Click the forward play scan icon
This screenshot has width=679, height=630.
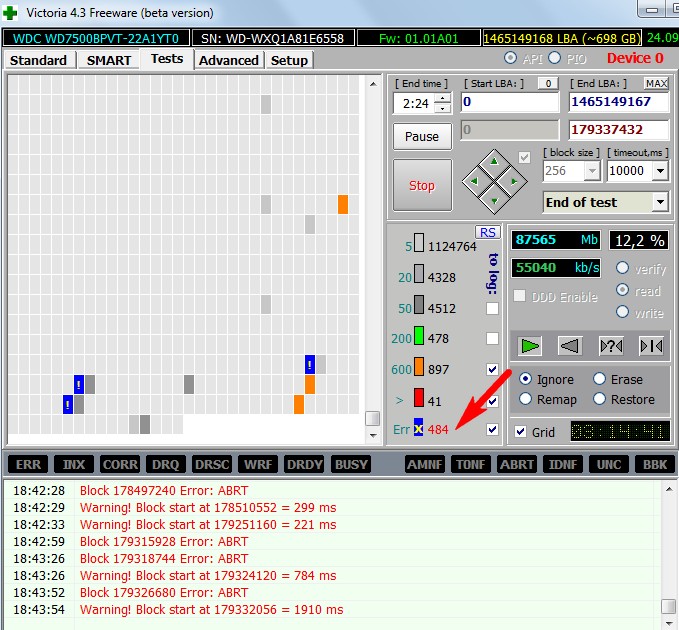click(530, 345)
